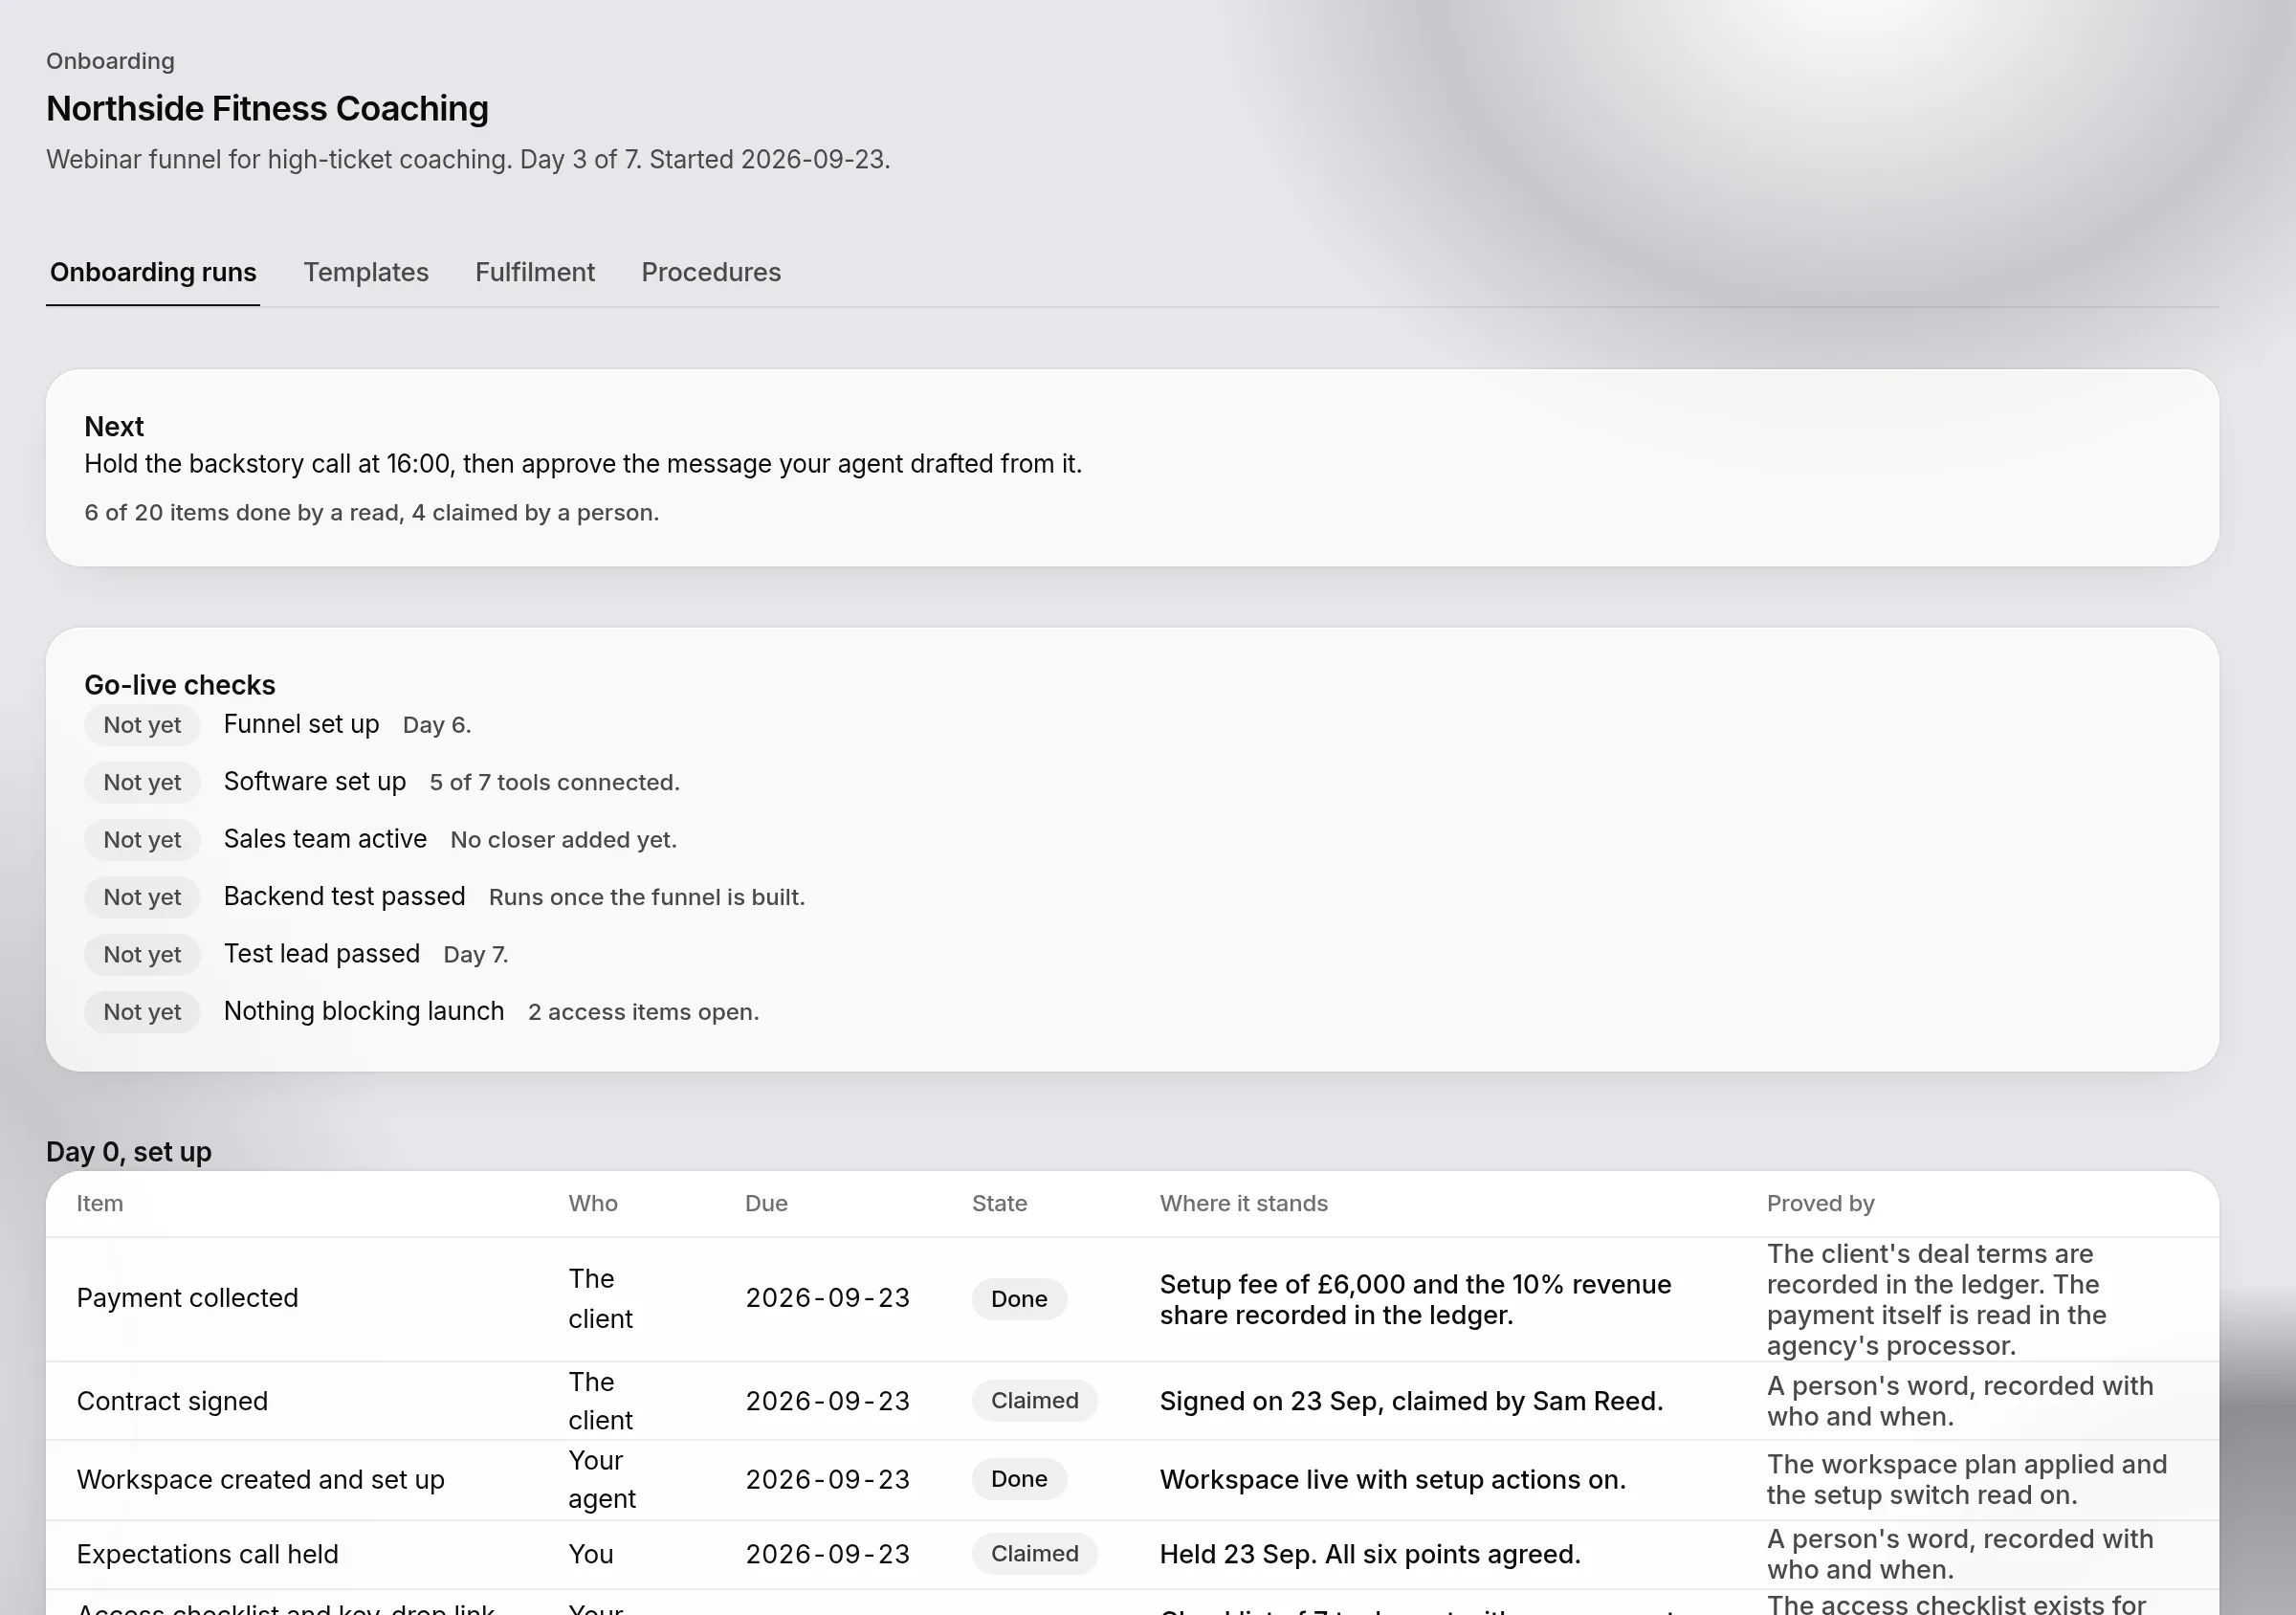Click the State column header
This screenshot has width=2296, height=1615.
point(1000,1204)
